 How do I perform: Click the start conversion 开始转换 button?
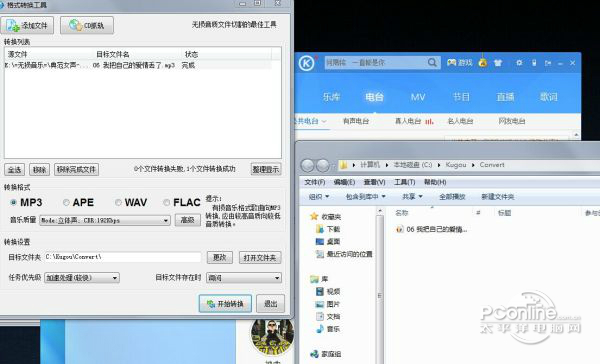[225, 304]
